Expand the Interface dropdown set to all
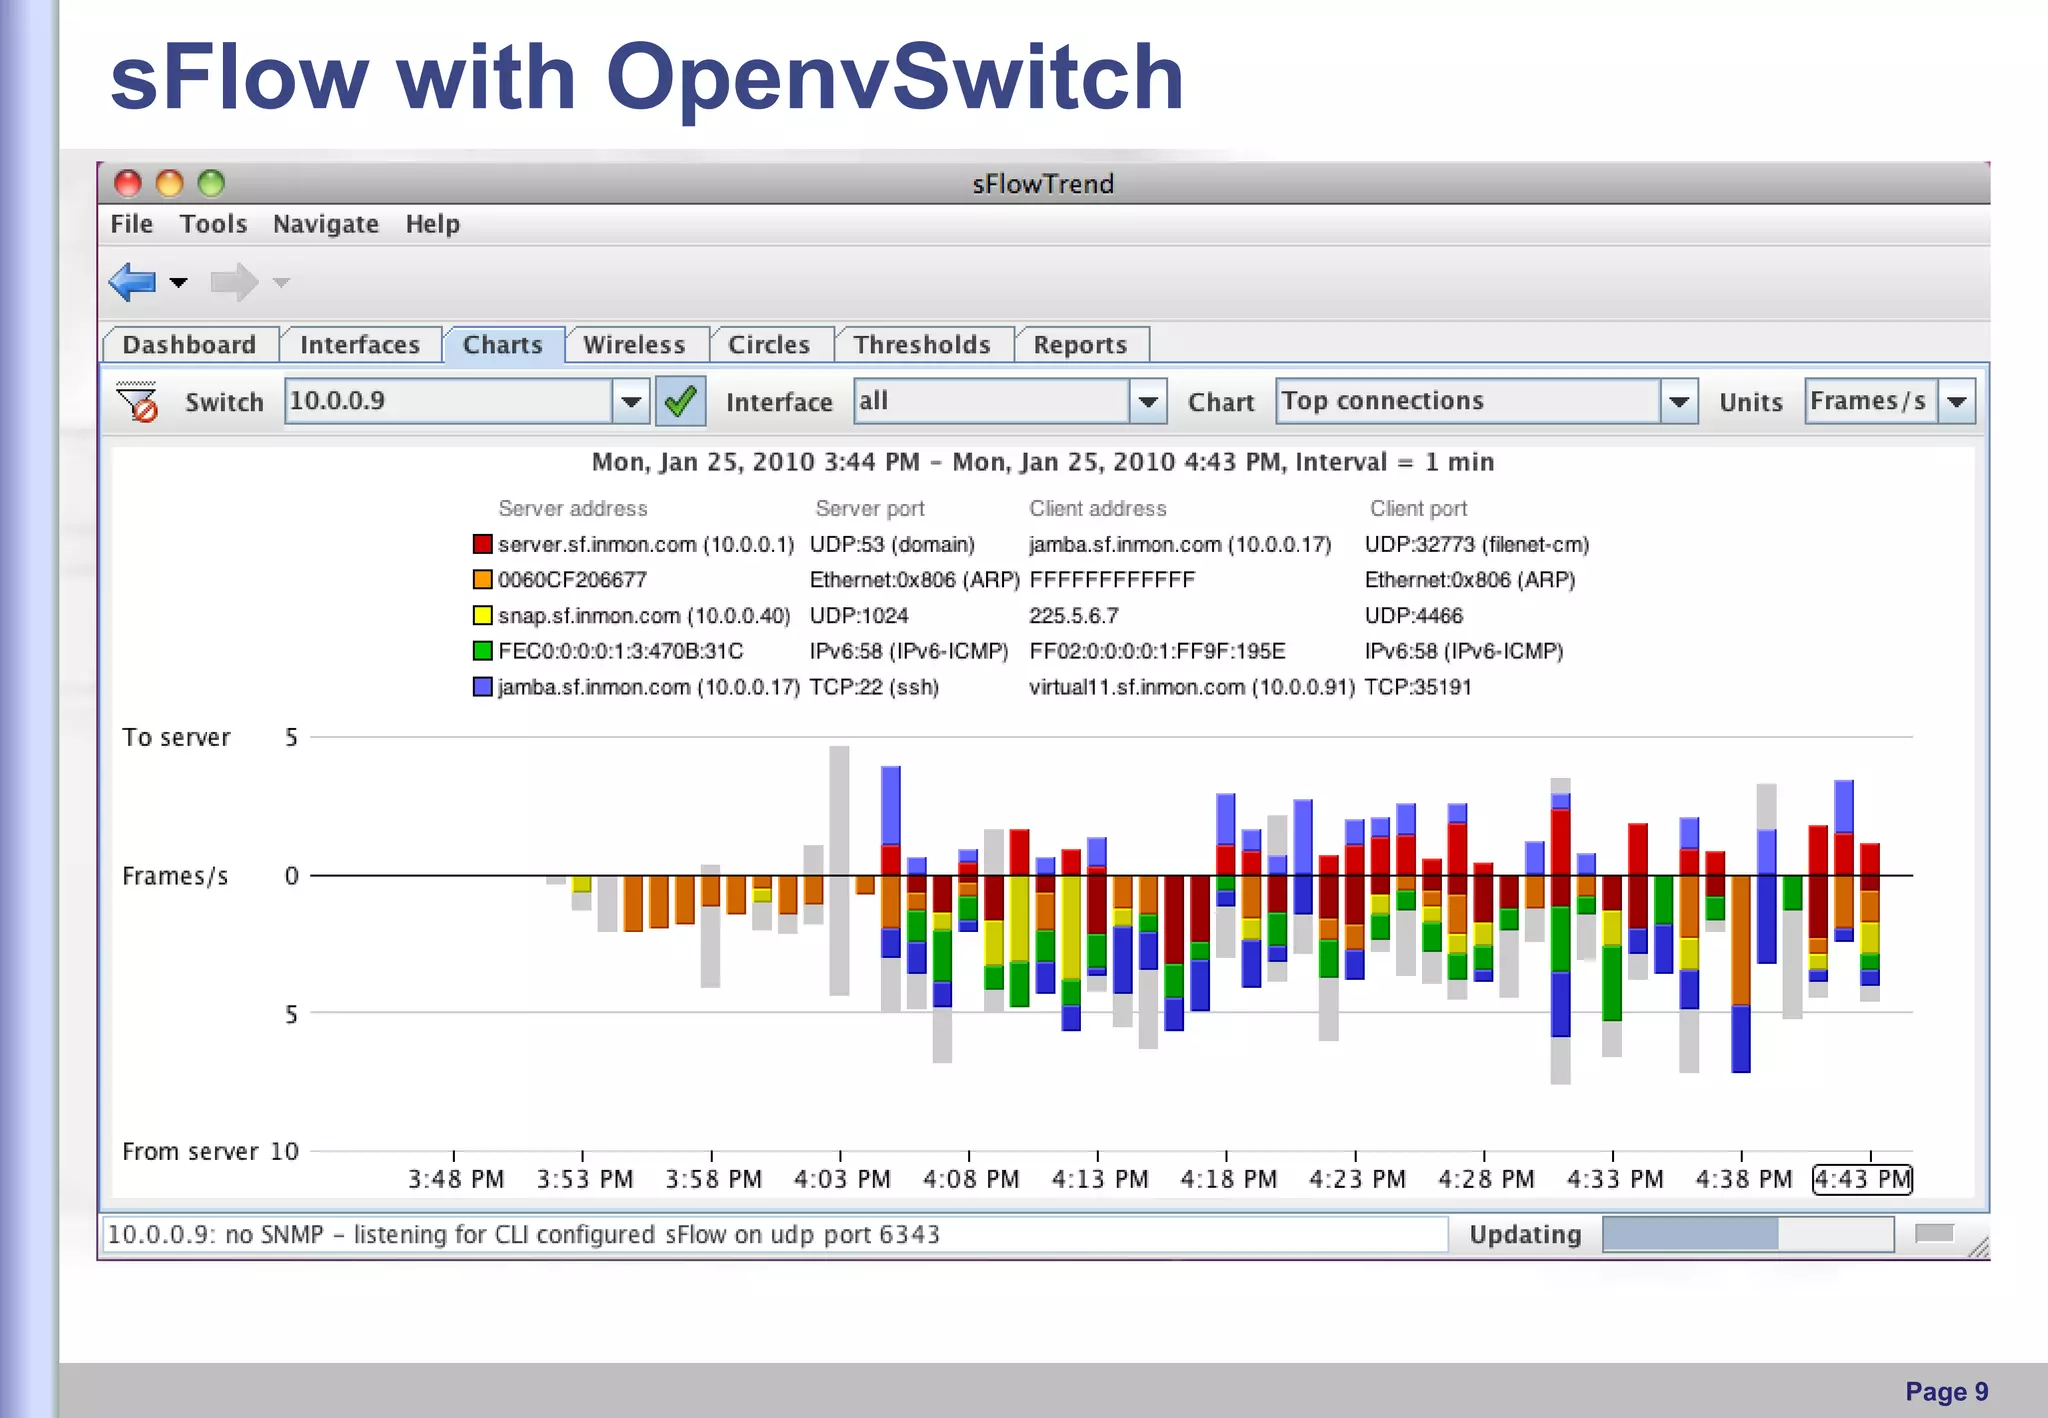The image size is (2048, 1418). [1148, 402]
